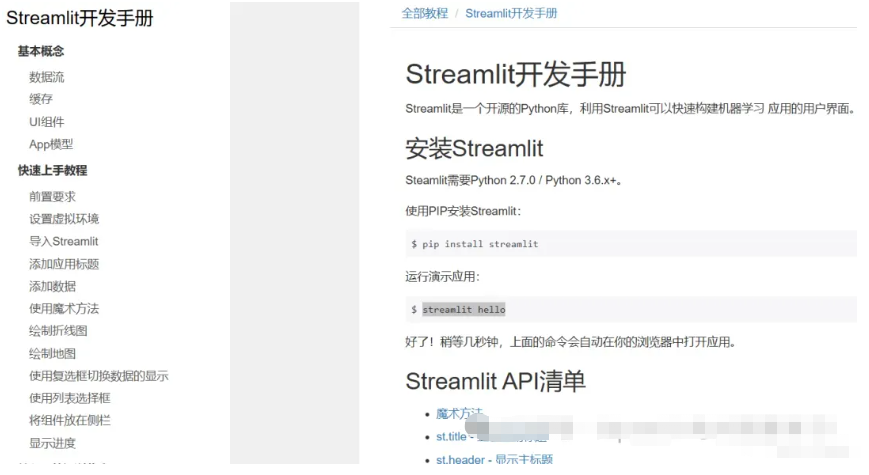
Task: Click the sidebar title Streamlit开发手册
Action: pyautogui.click(x=79, y=18)
